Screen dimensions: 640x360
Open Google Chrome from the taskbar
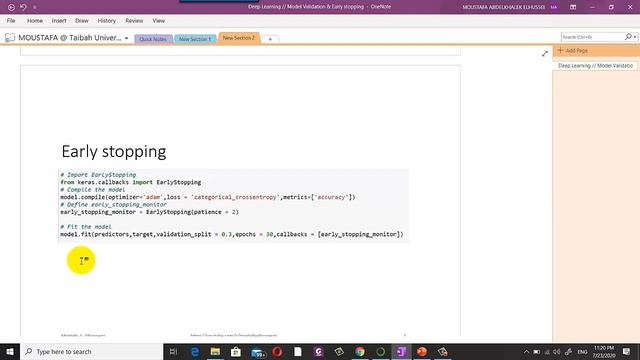click(x=360, y=351)
